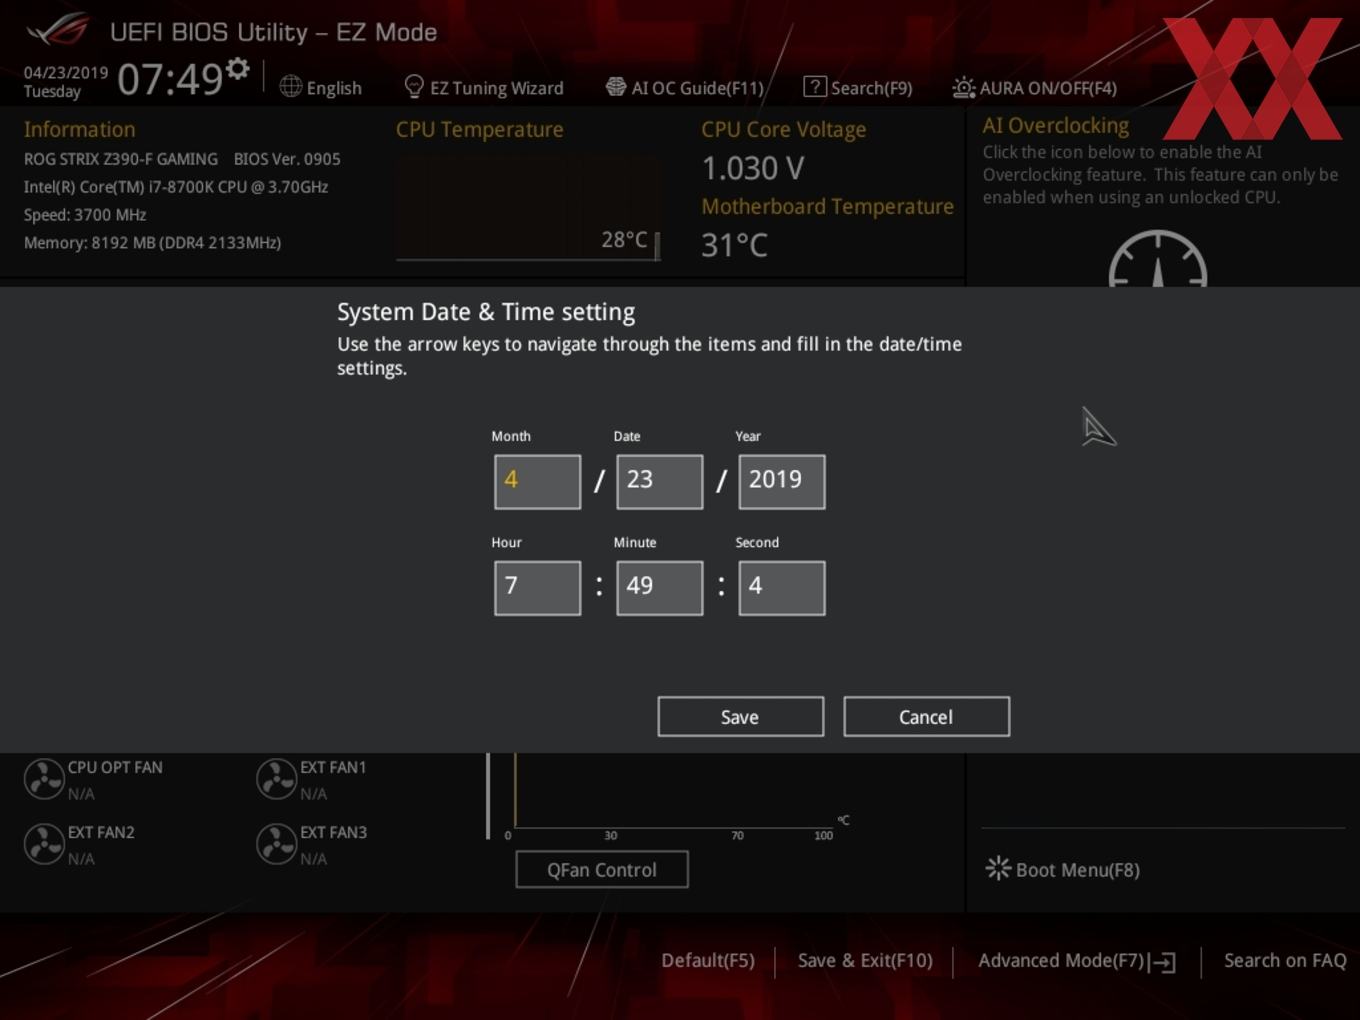
Task: Click the EXT FAN3 fan icon
Action: [276, 844]
